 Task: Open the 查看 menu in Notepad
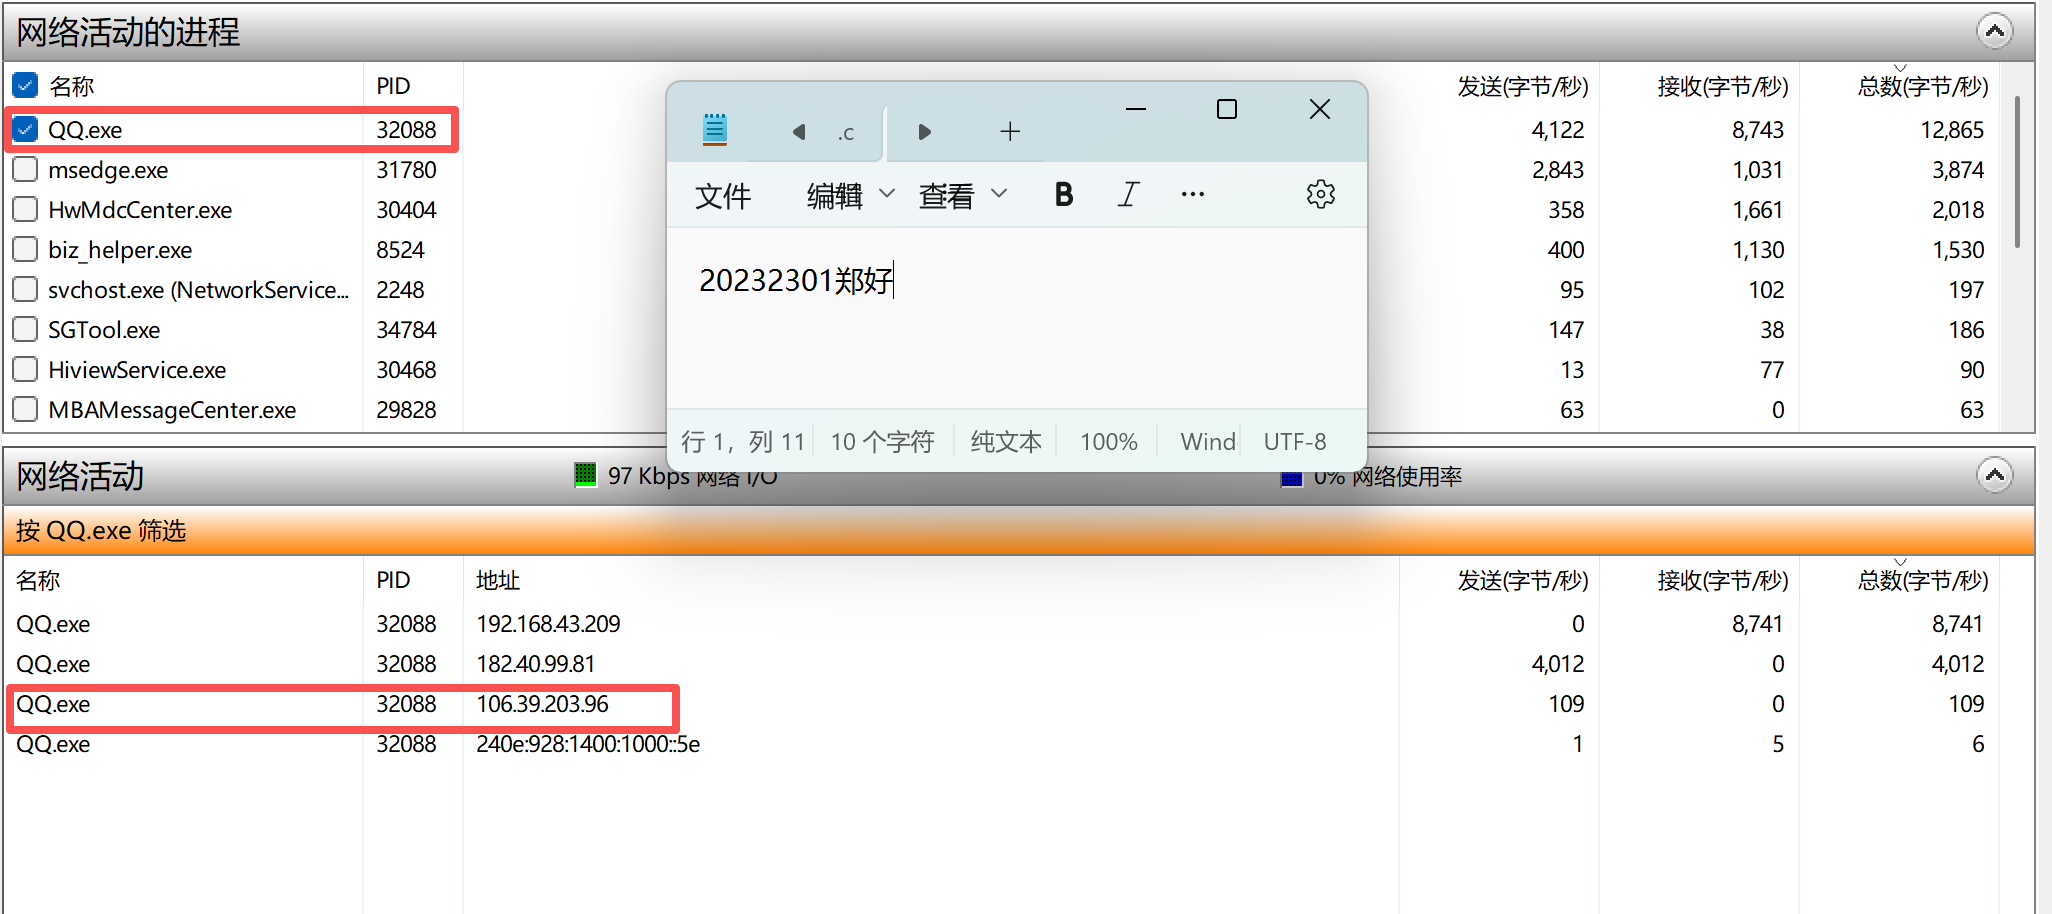click(962, 195)
